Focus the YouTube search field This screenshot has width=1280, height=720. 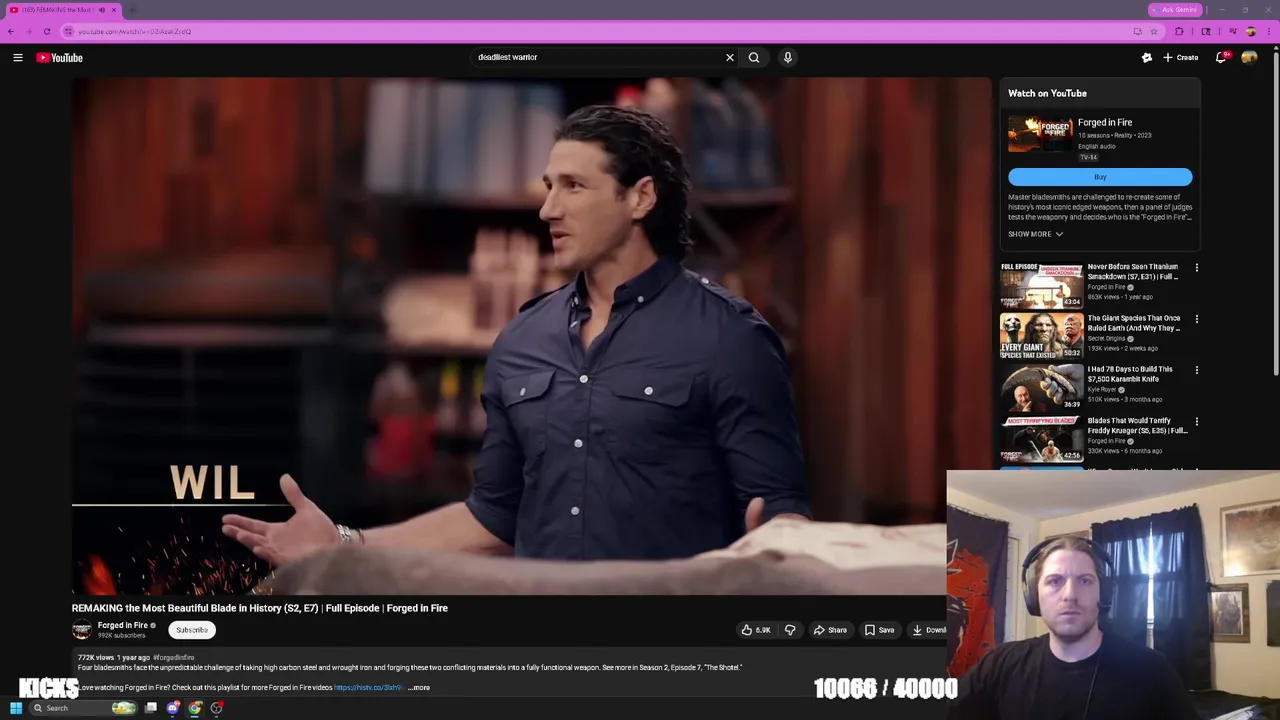[x=598, y=58]
